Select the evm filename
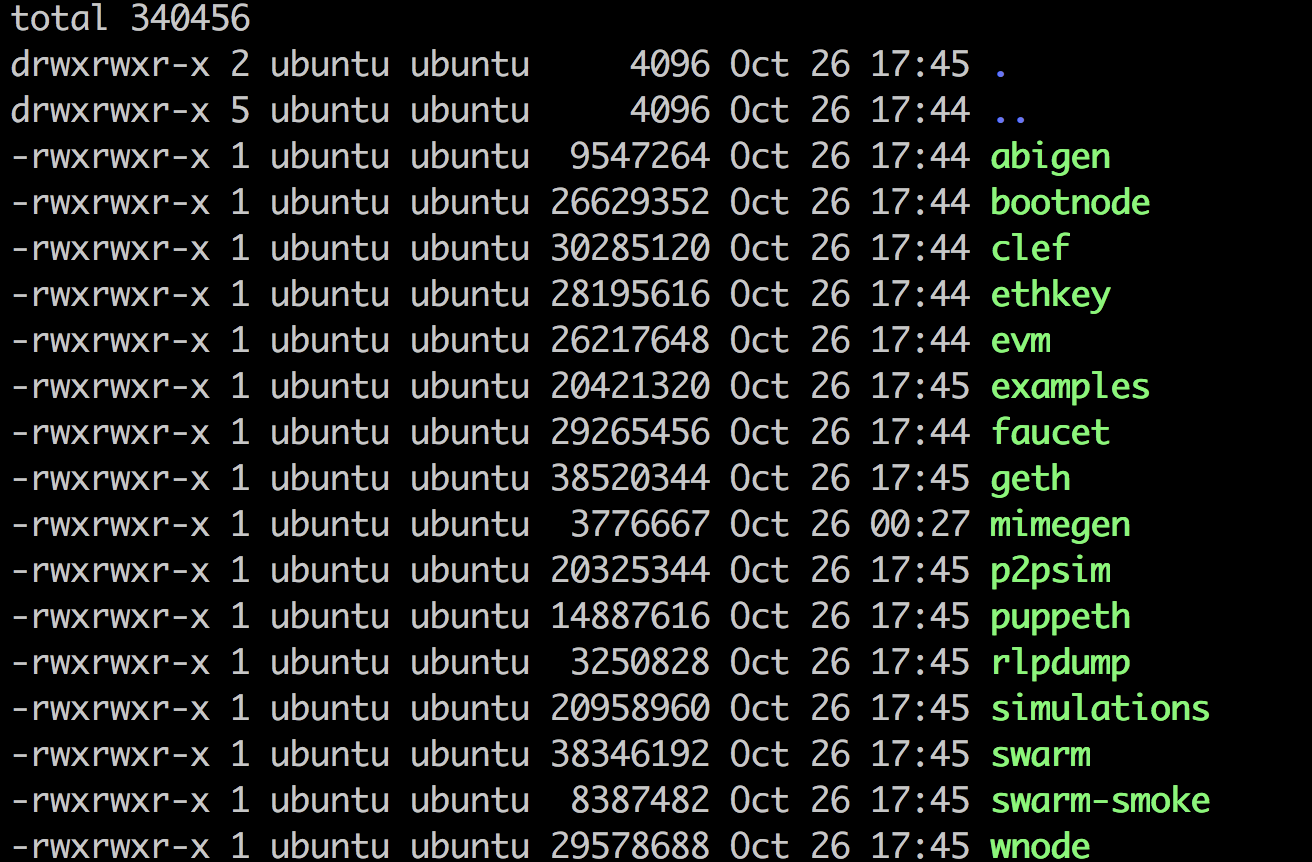Image resolution: width=1312 pixels, height=862 pixels. pos(1020,341)
